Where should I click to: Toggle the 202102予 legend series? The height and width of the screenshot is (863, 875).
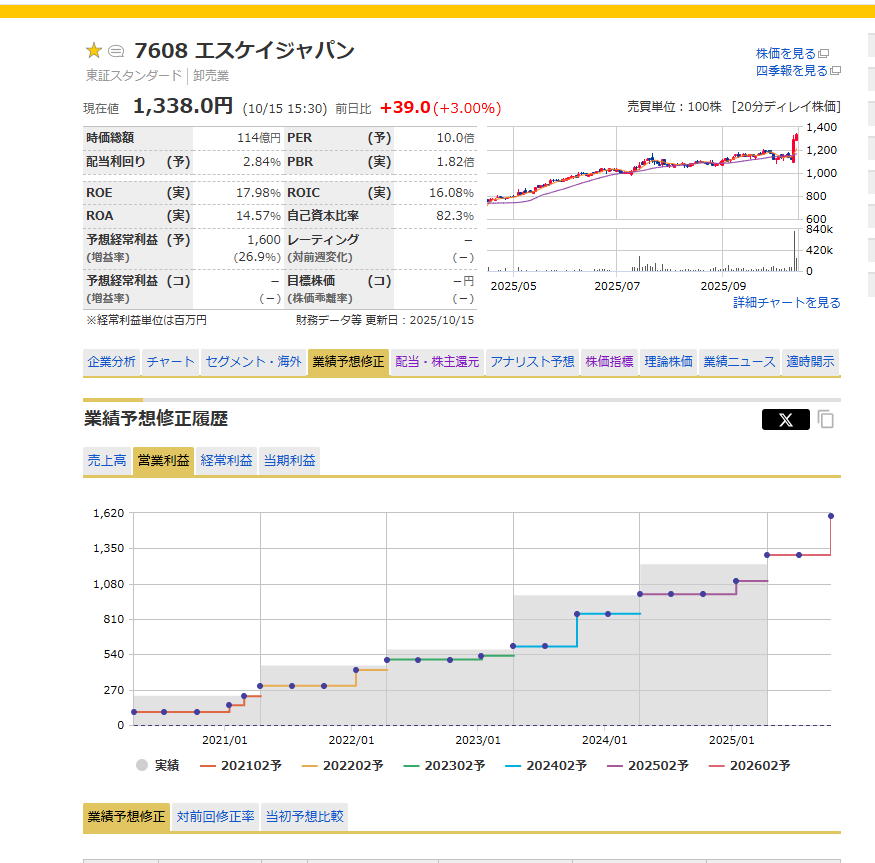tap(241, 765)
